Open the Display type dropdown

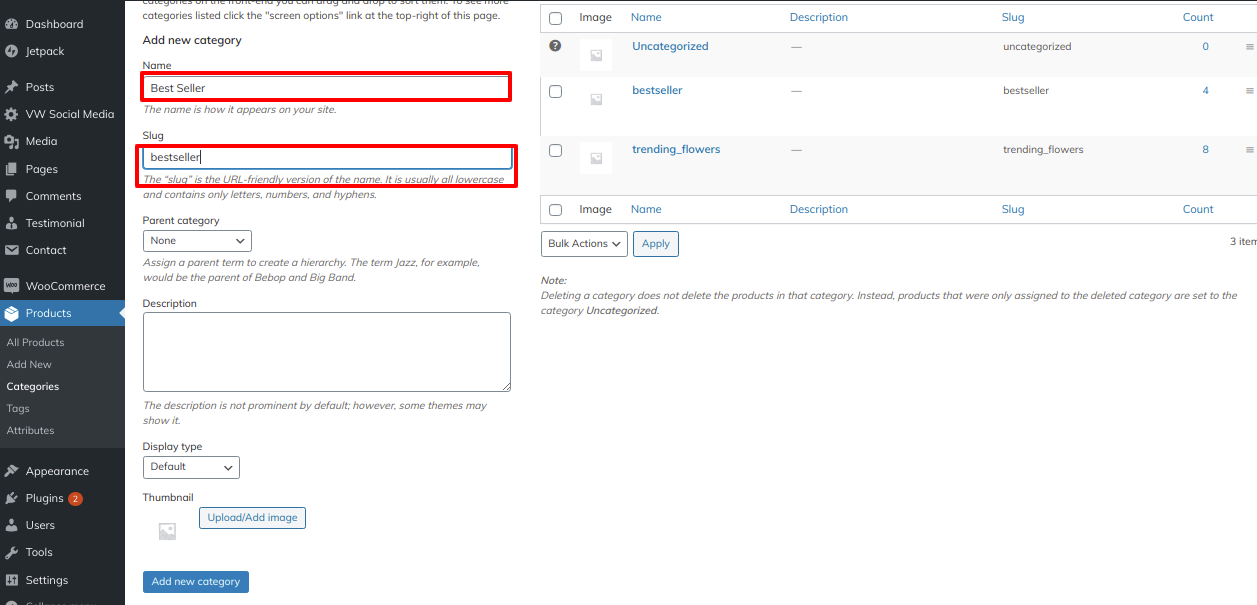coord(191,467)
